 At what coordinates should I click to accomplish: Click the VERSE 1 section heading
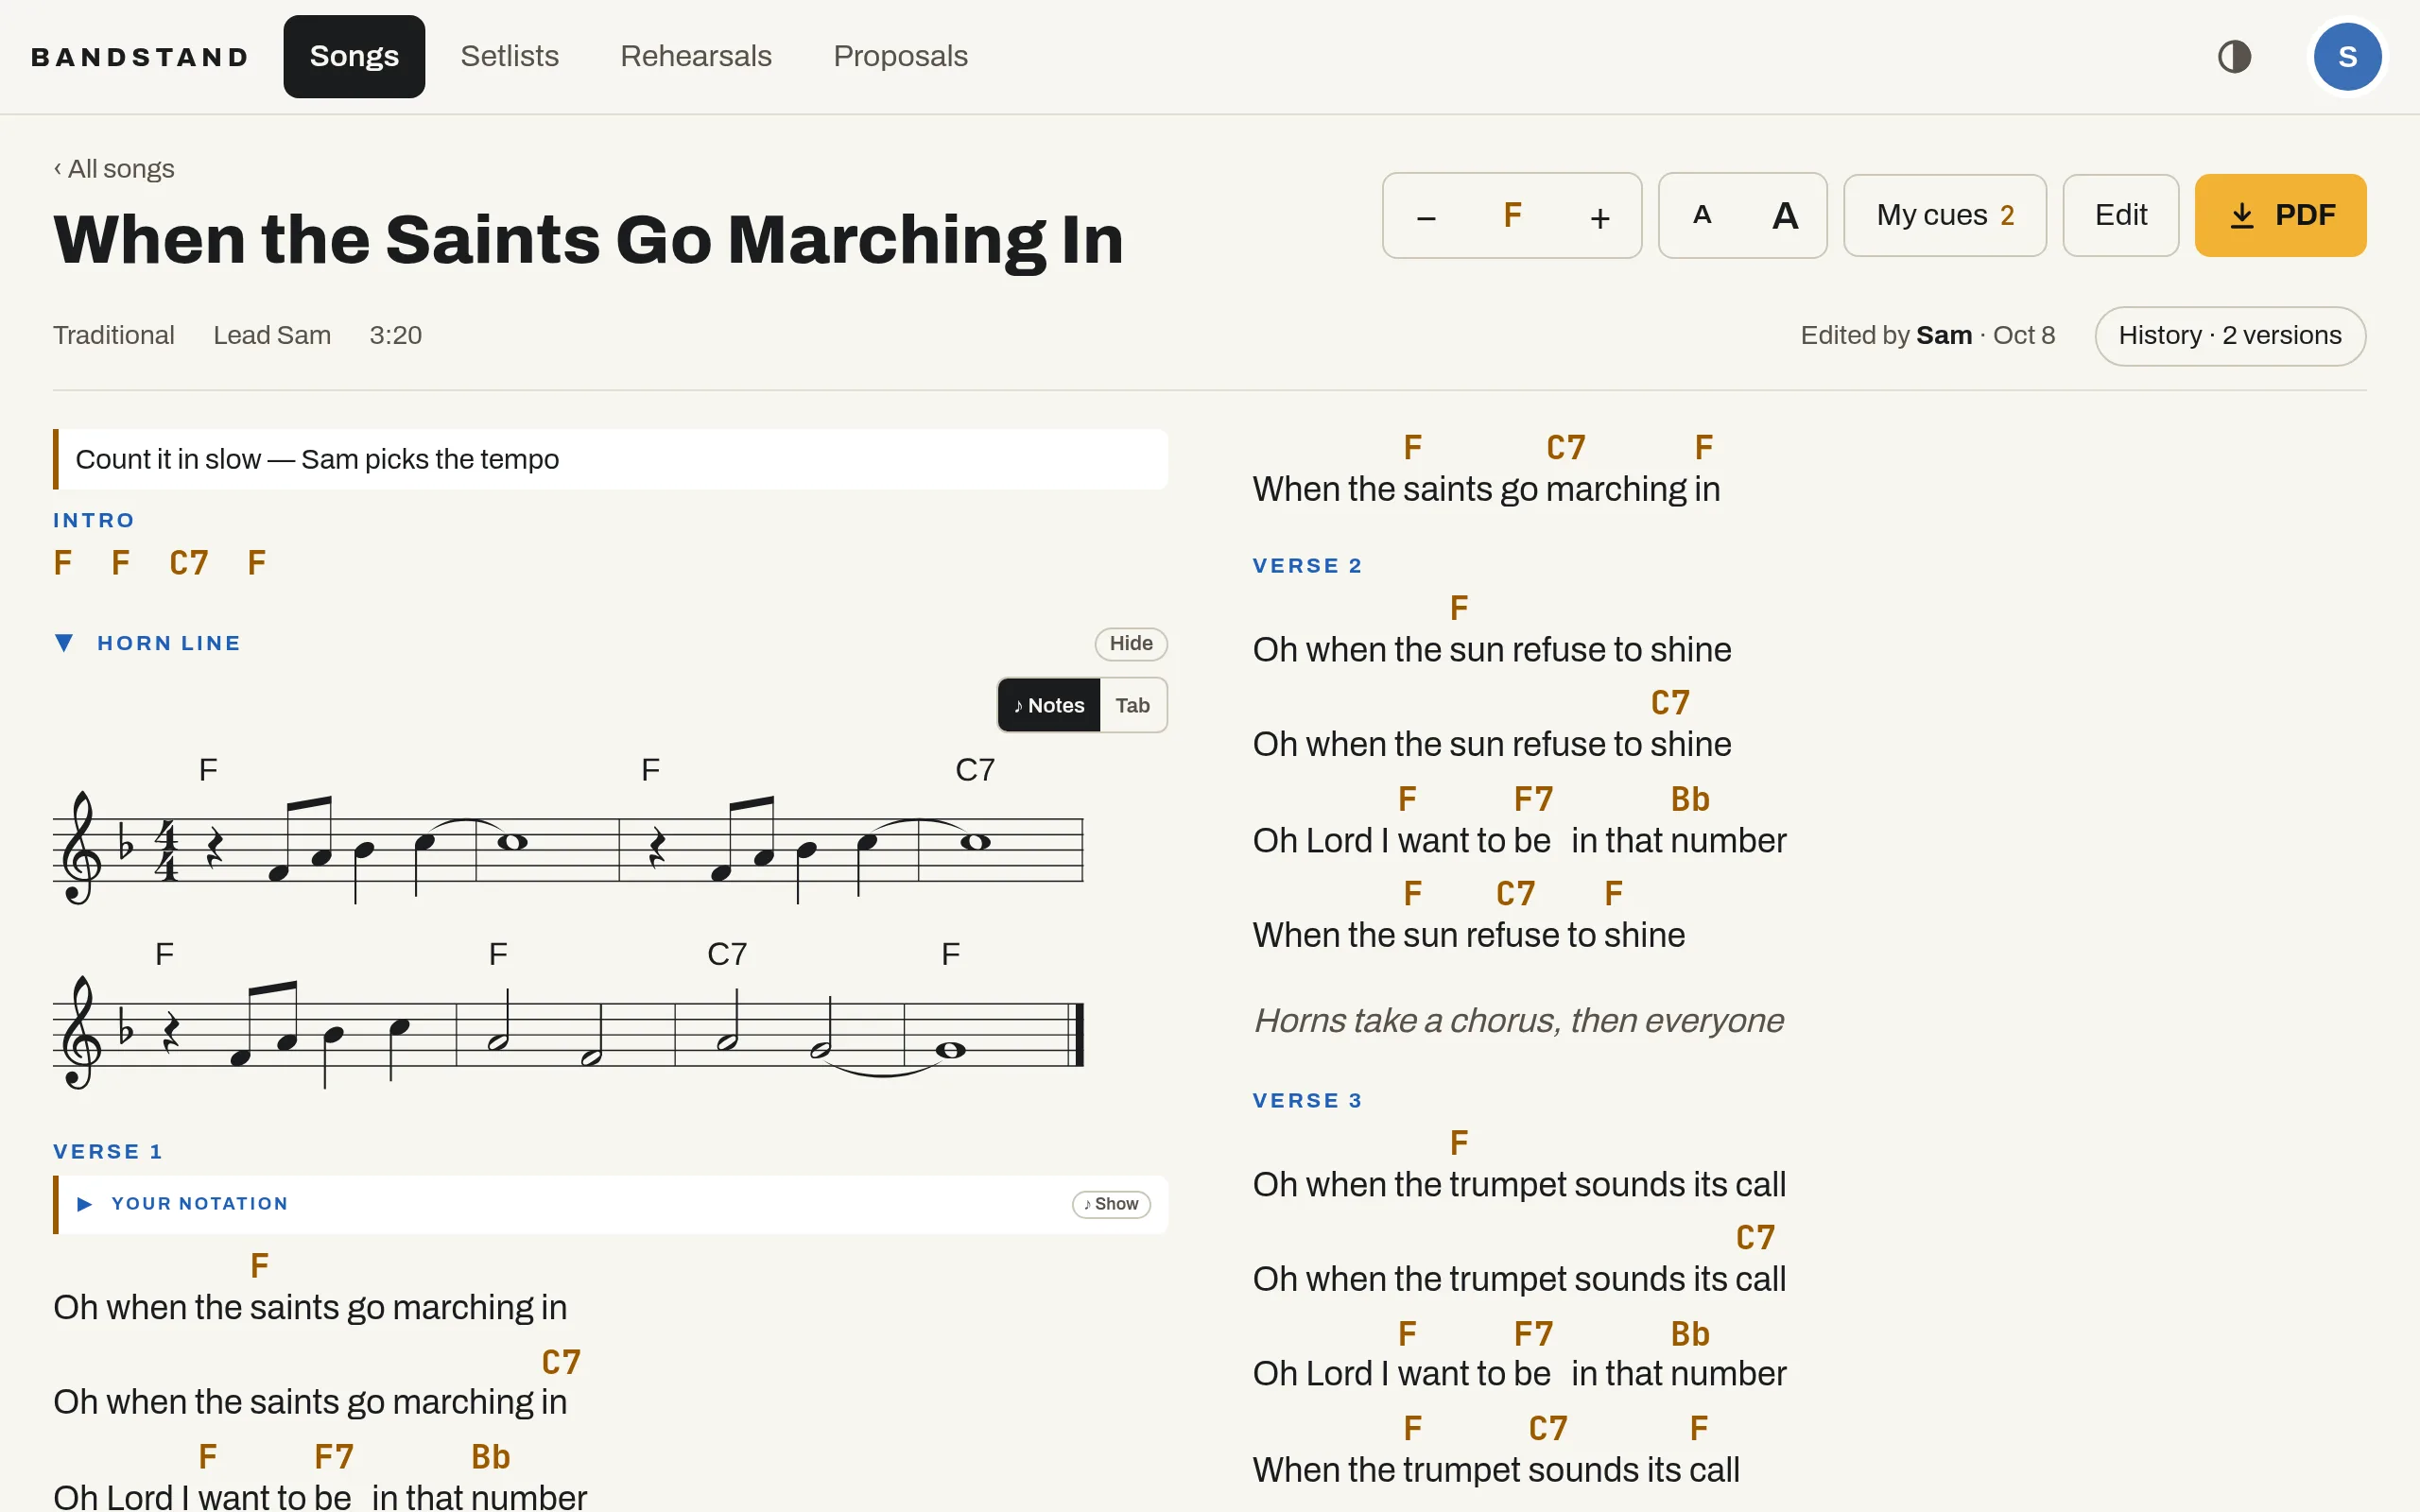[108, 1151]
